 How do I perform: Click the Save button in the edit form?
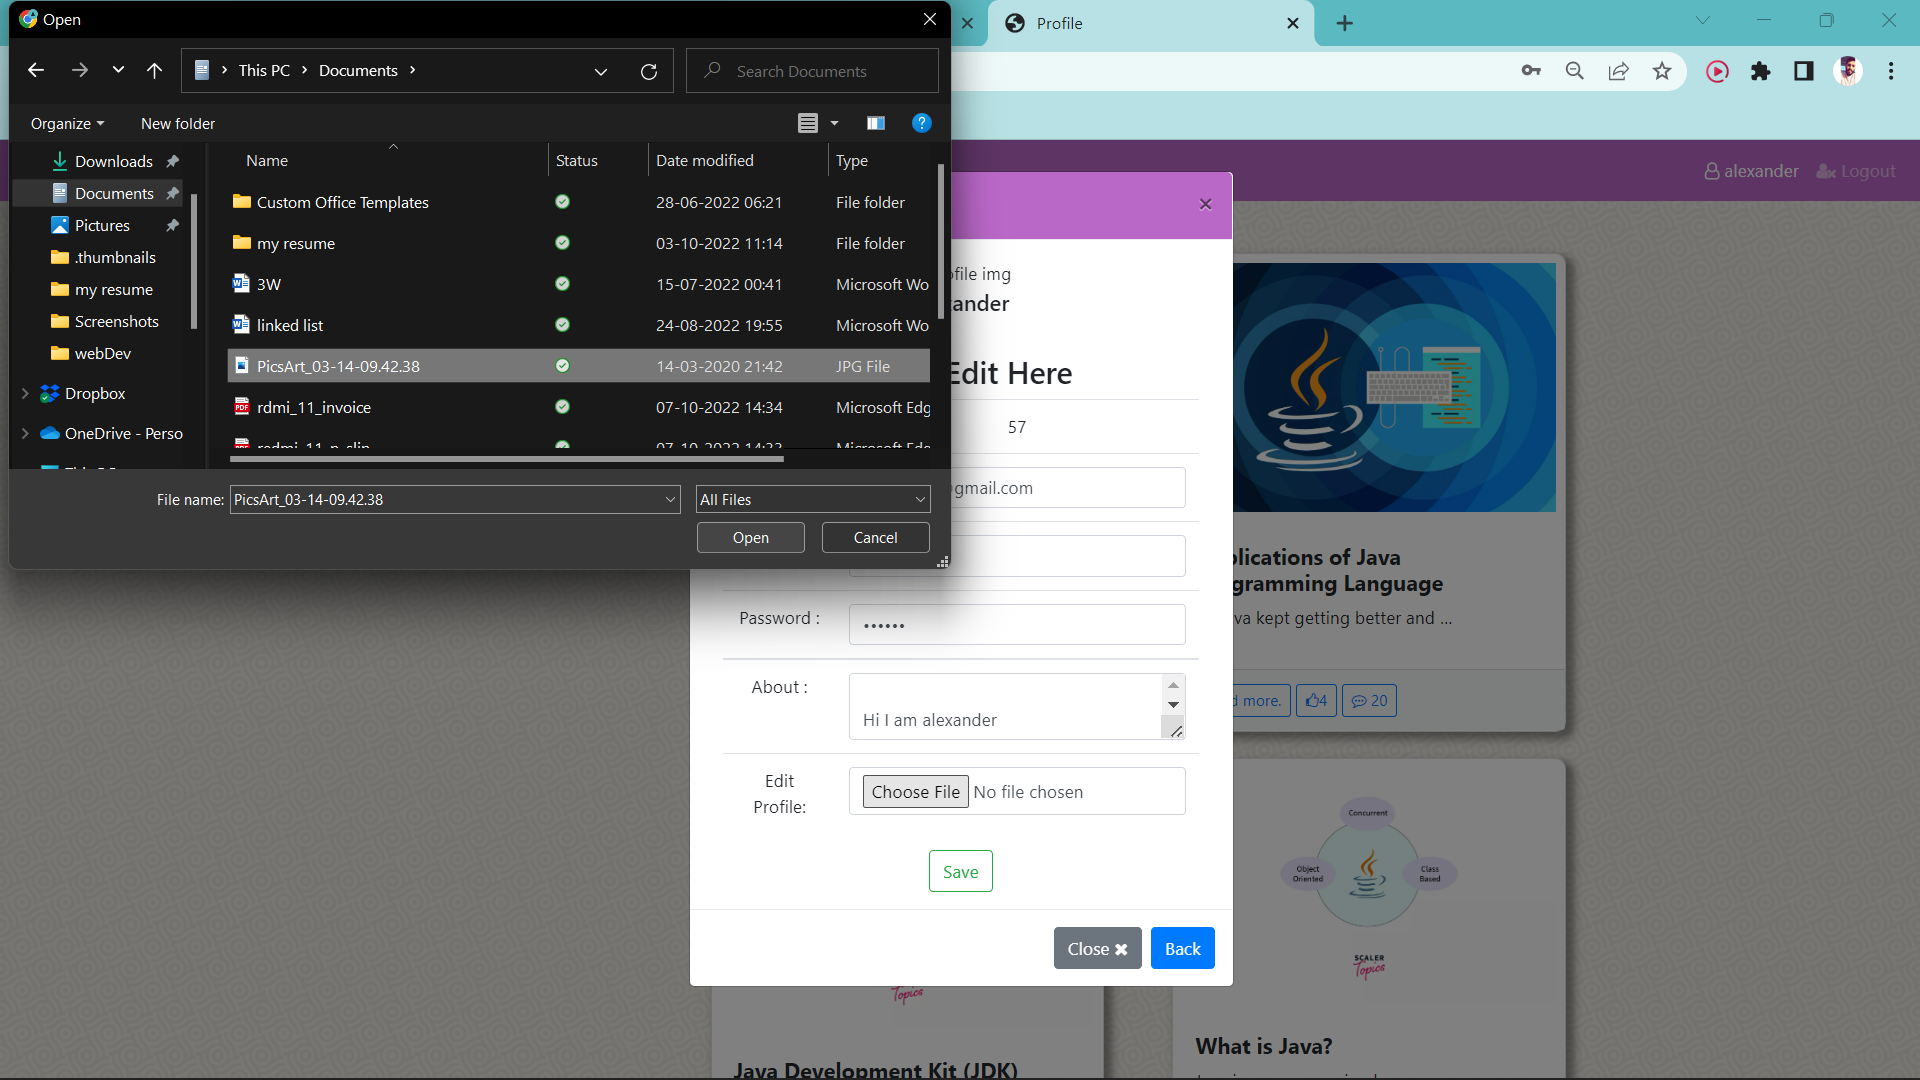point(959,870)
